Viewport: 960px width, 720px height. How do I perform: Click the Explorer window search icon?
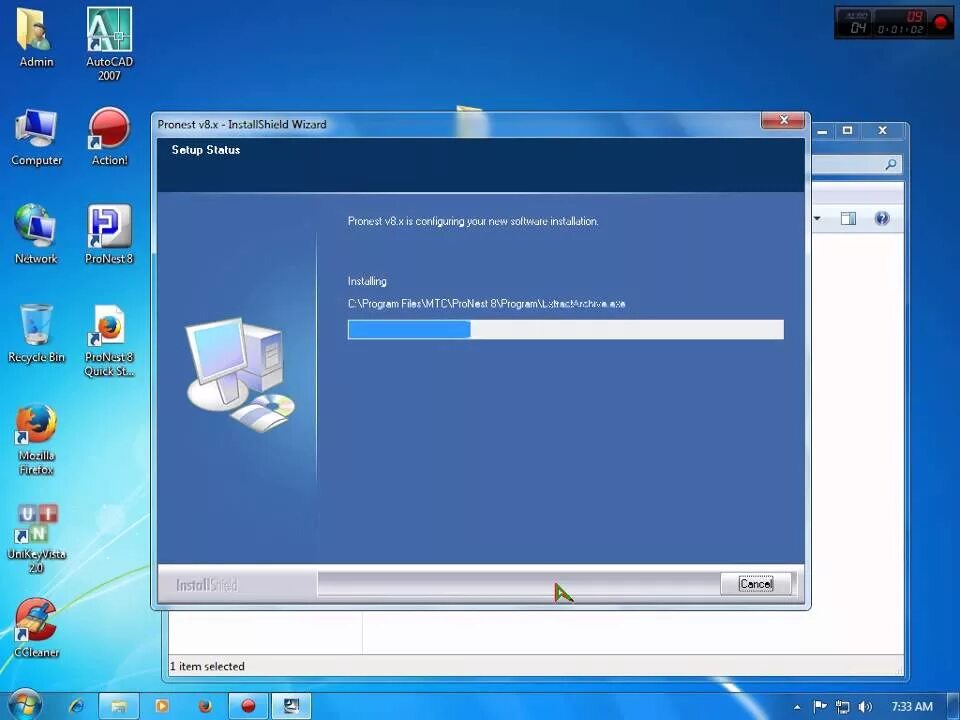(891, 164)
